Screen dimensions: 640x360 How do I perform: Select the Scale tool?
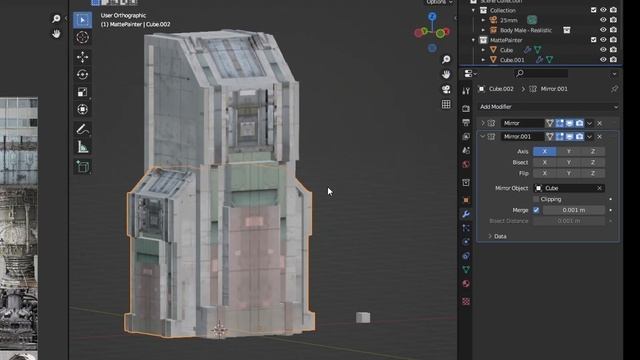(82, 92)
